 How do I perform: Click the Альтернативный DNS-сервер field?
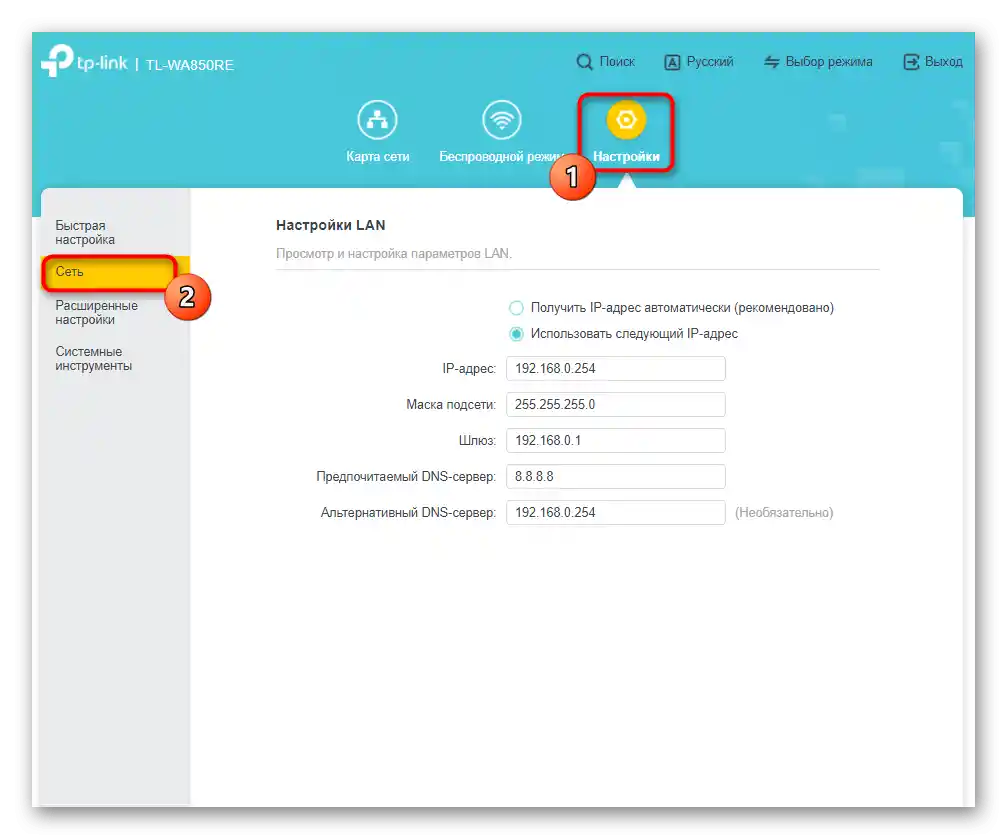pos(616,513)
